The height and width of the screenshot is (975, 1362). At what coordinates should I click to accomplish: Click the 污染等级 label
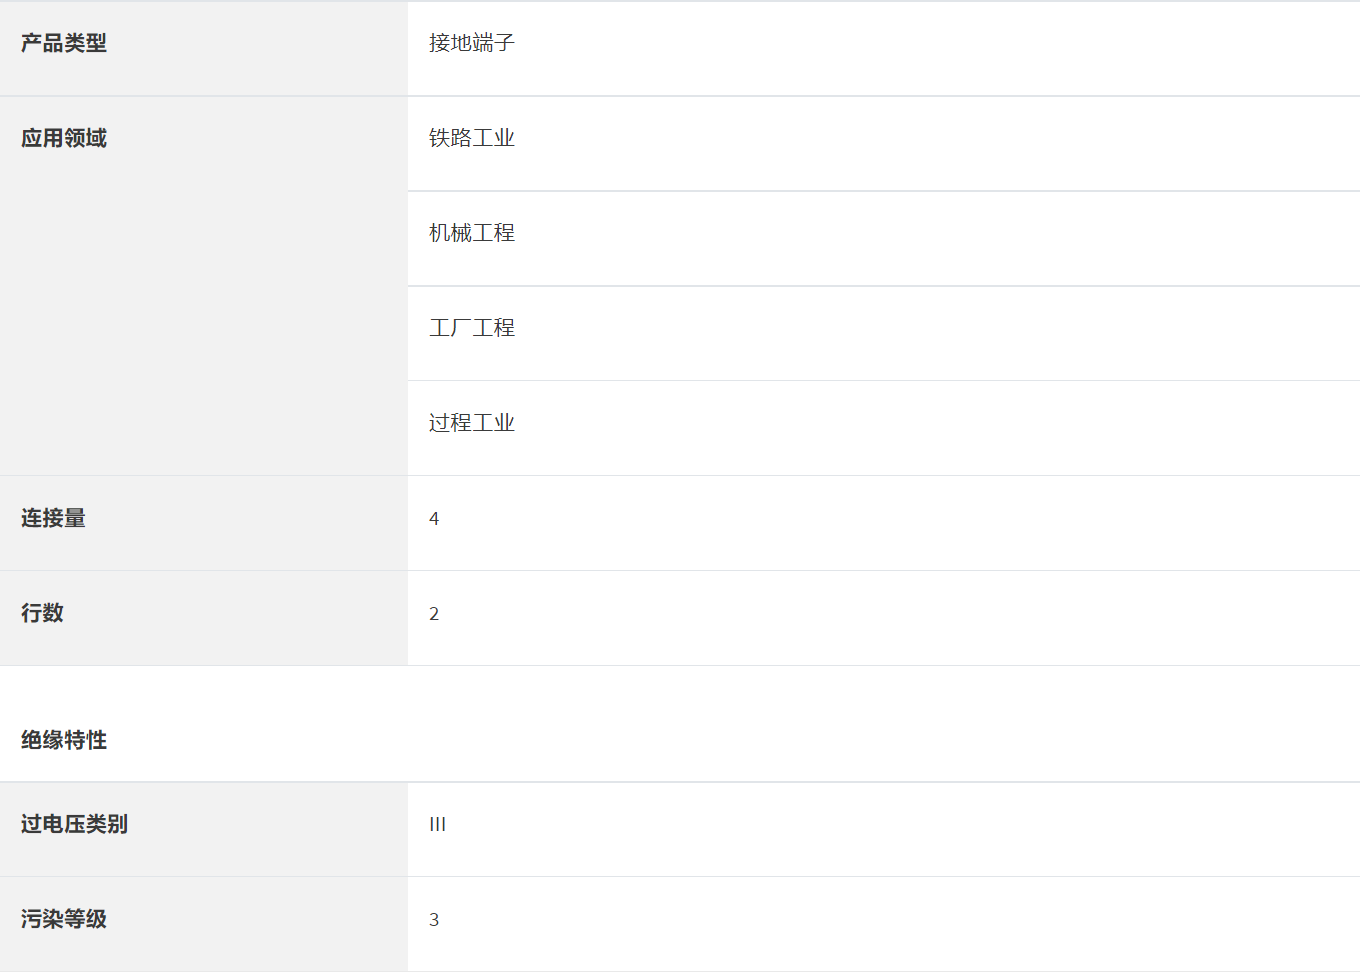click(64, 919)
